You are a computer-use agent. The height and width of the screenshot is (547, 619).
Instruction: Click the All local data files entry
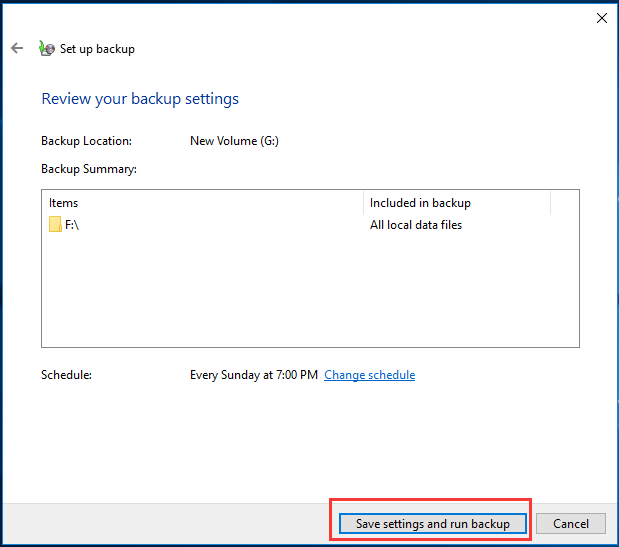(x=415, y=225)
